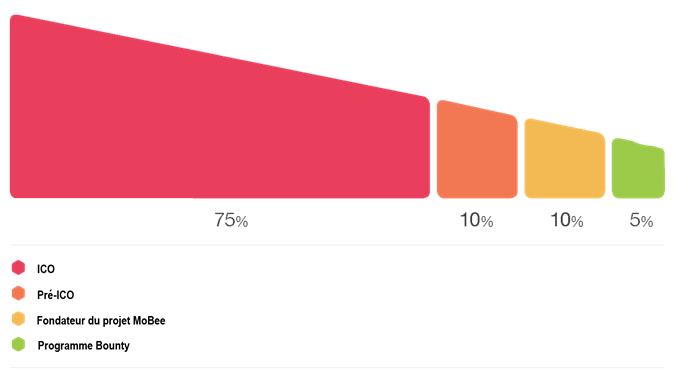673x383 pixels.
Task: Click the 5% percentage label
Action: point(641,220)
